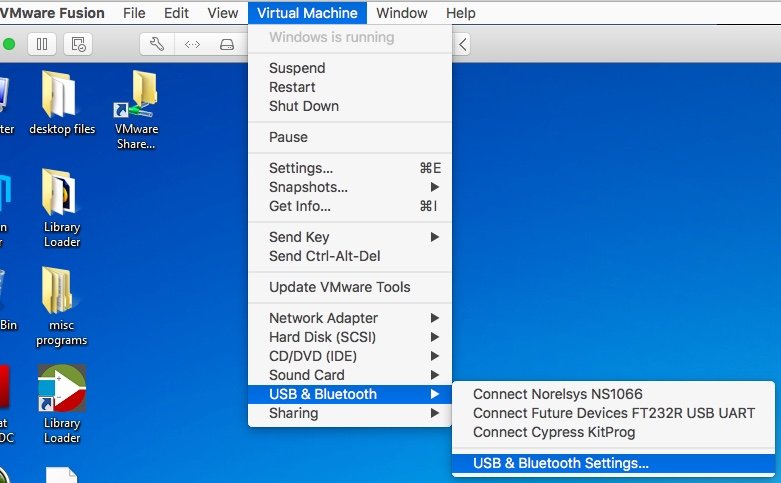Connect the Norelsys NS1066 device

click(613, 394)
